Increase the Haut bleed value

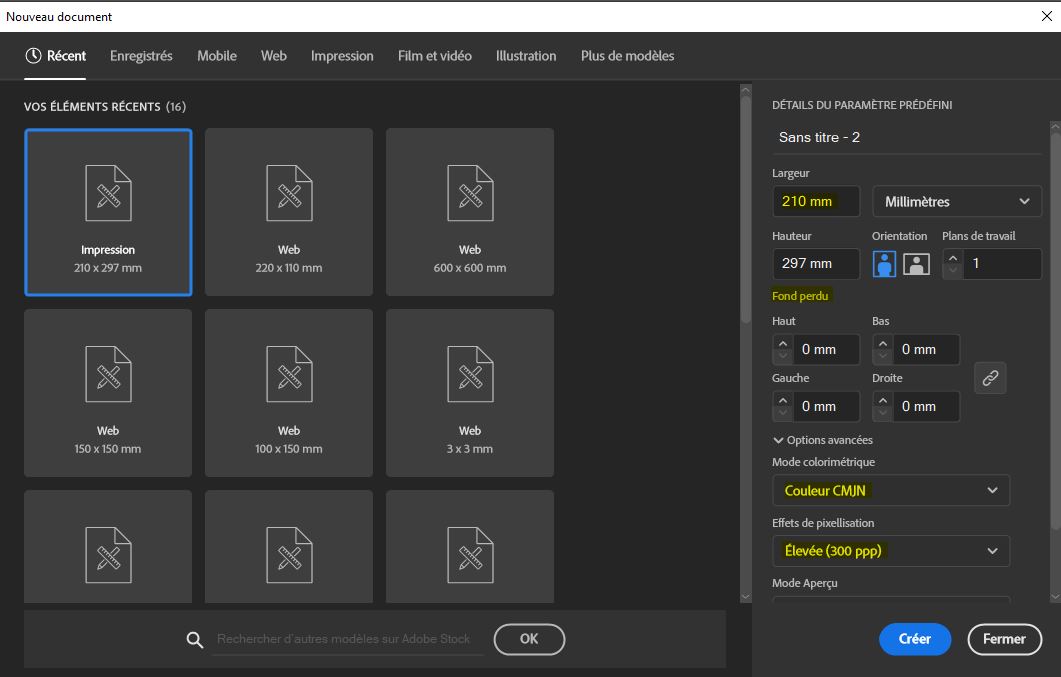point(783,344)
